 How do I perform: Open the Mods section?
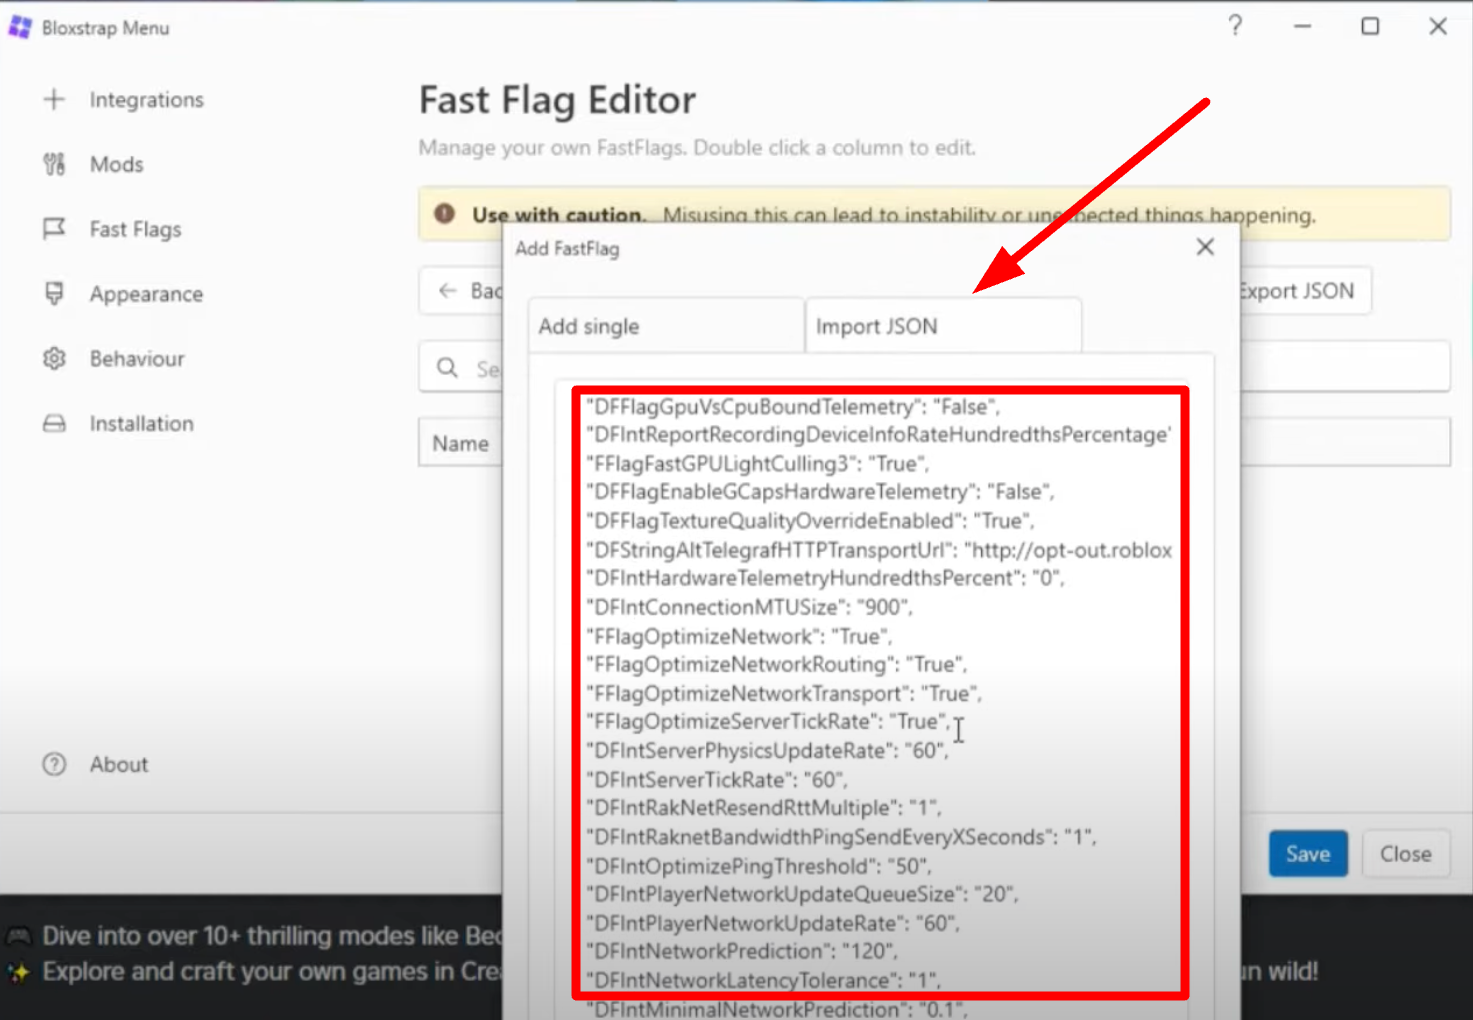point(116,164)
